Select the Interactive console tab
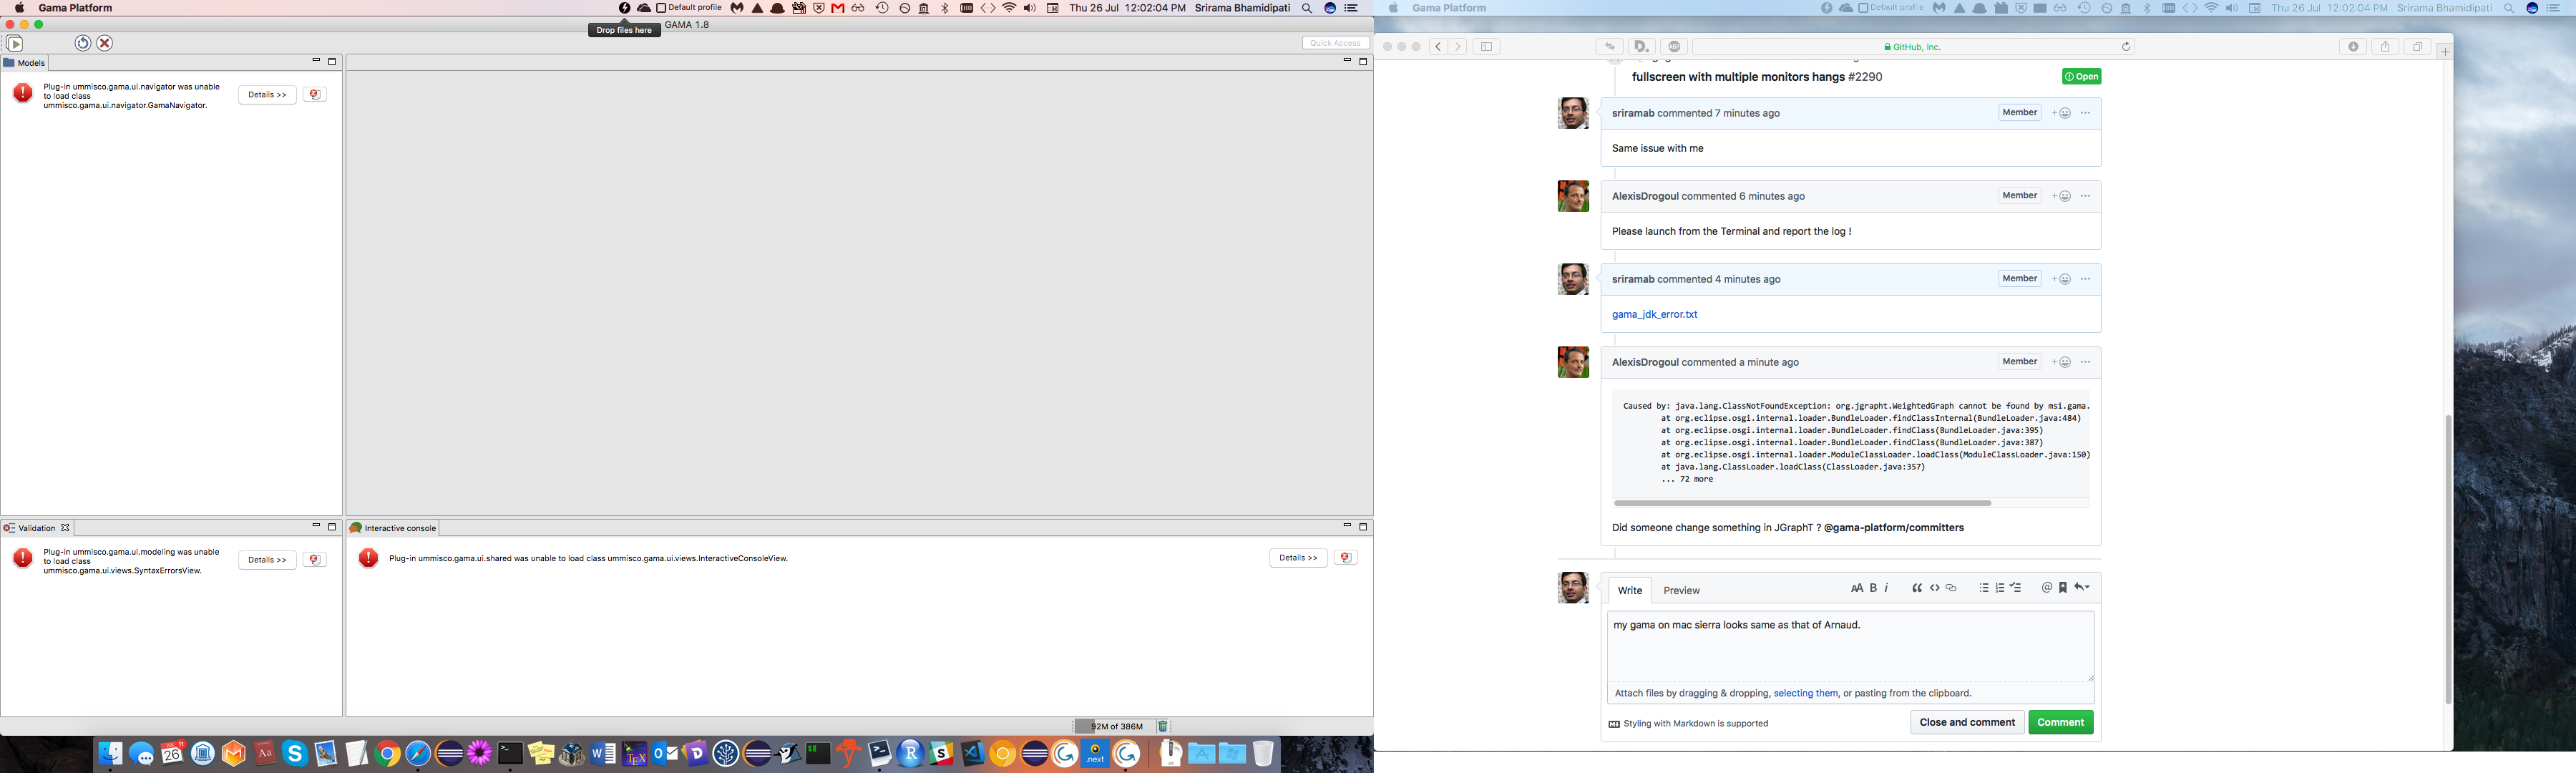Viewport: 2576px width, 773px height. click(394, 528)
